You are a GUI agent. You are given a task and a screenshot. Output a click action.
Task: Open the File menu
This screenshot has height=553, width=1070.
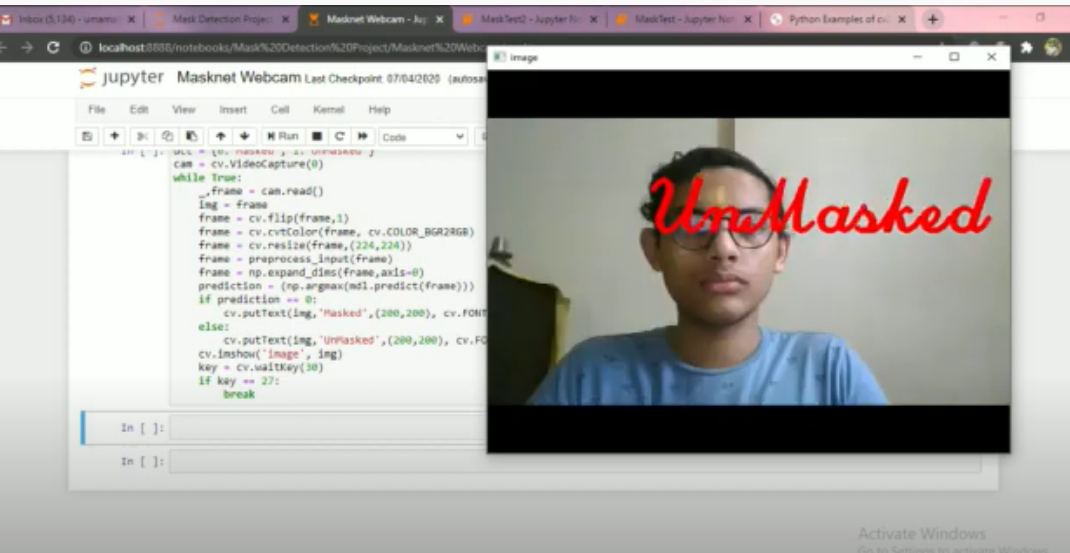[97, 109]
